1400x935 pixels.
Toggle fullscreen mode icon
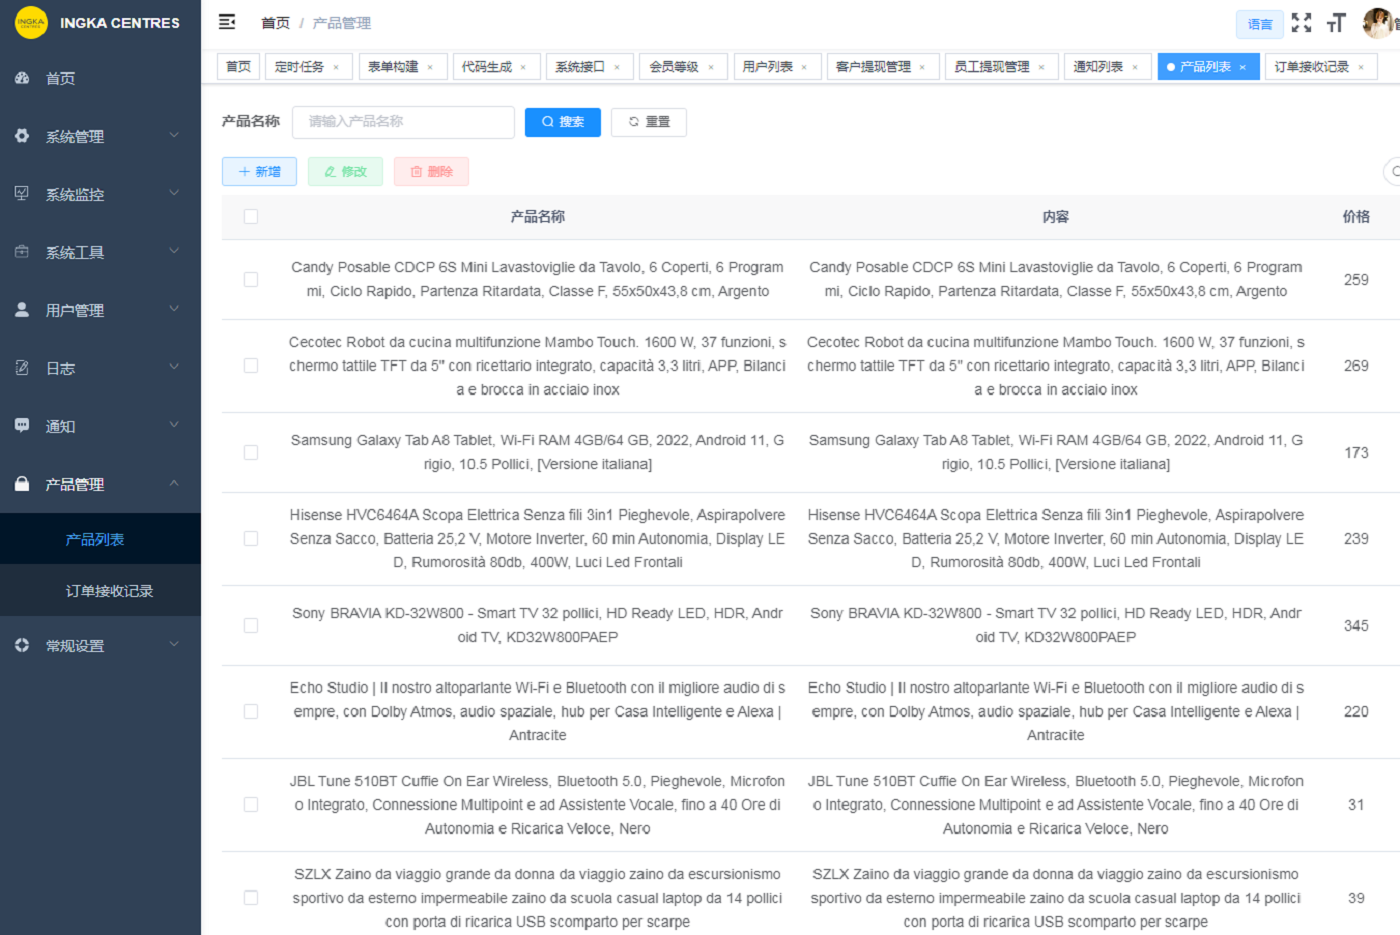1301,23
